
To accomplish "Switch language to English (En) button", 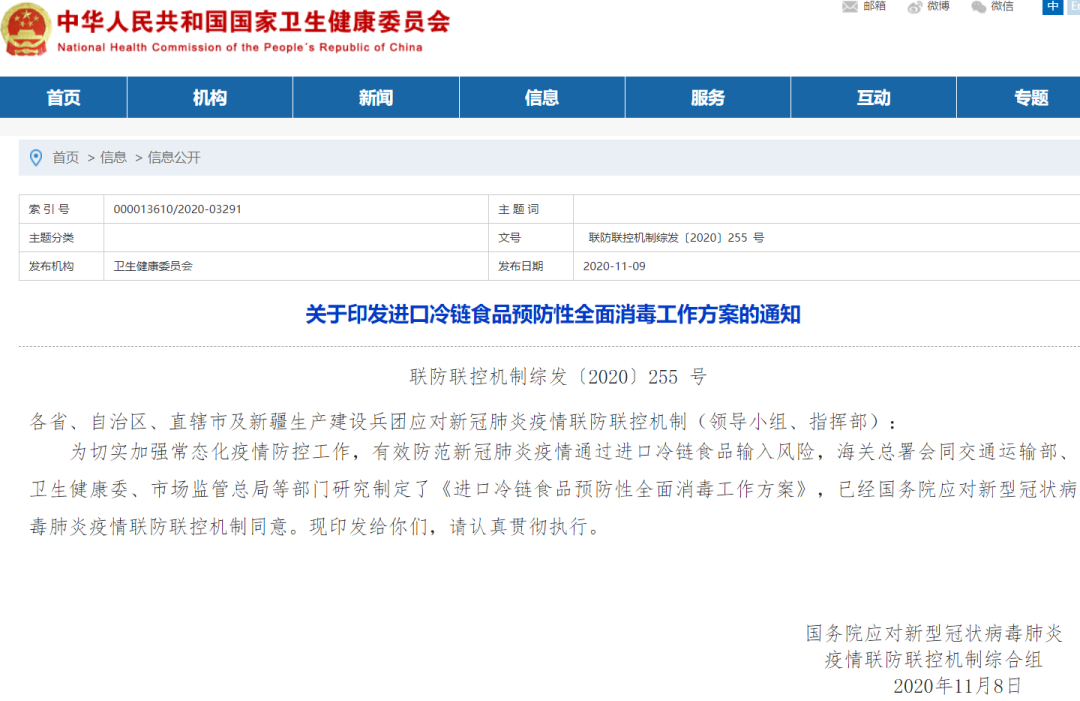I will [x=1073, y=6].
